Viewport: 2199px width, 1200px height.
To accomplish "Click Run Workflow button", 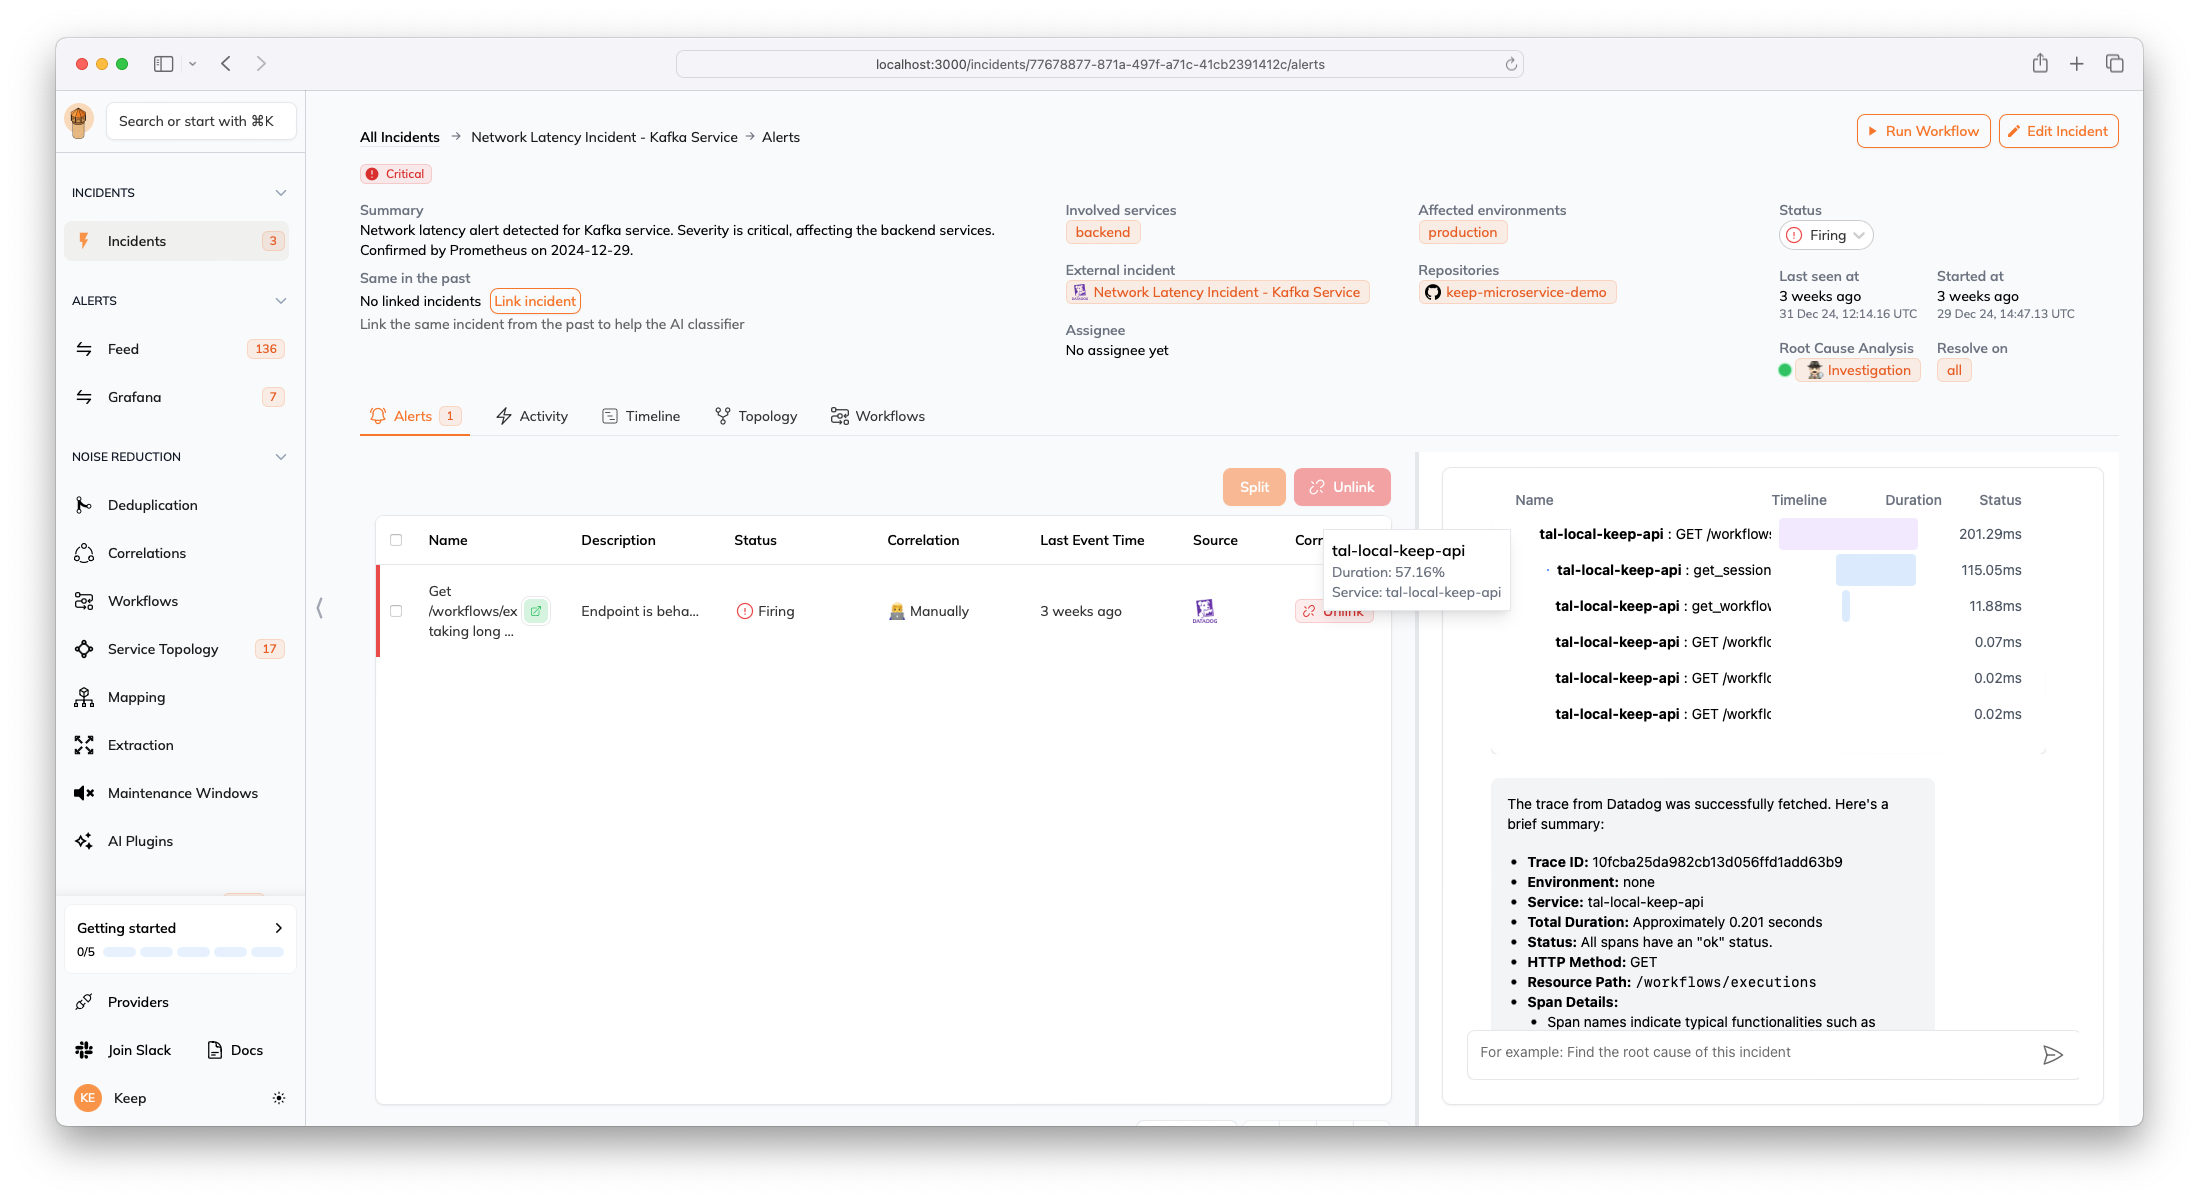I will (x=1923, y=131).
